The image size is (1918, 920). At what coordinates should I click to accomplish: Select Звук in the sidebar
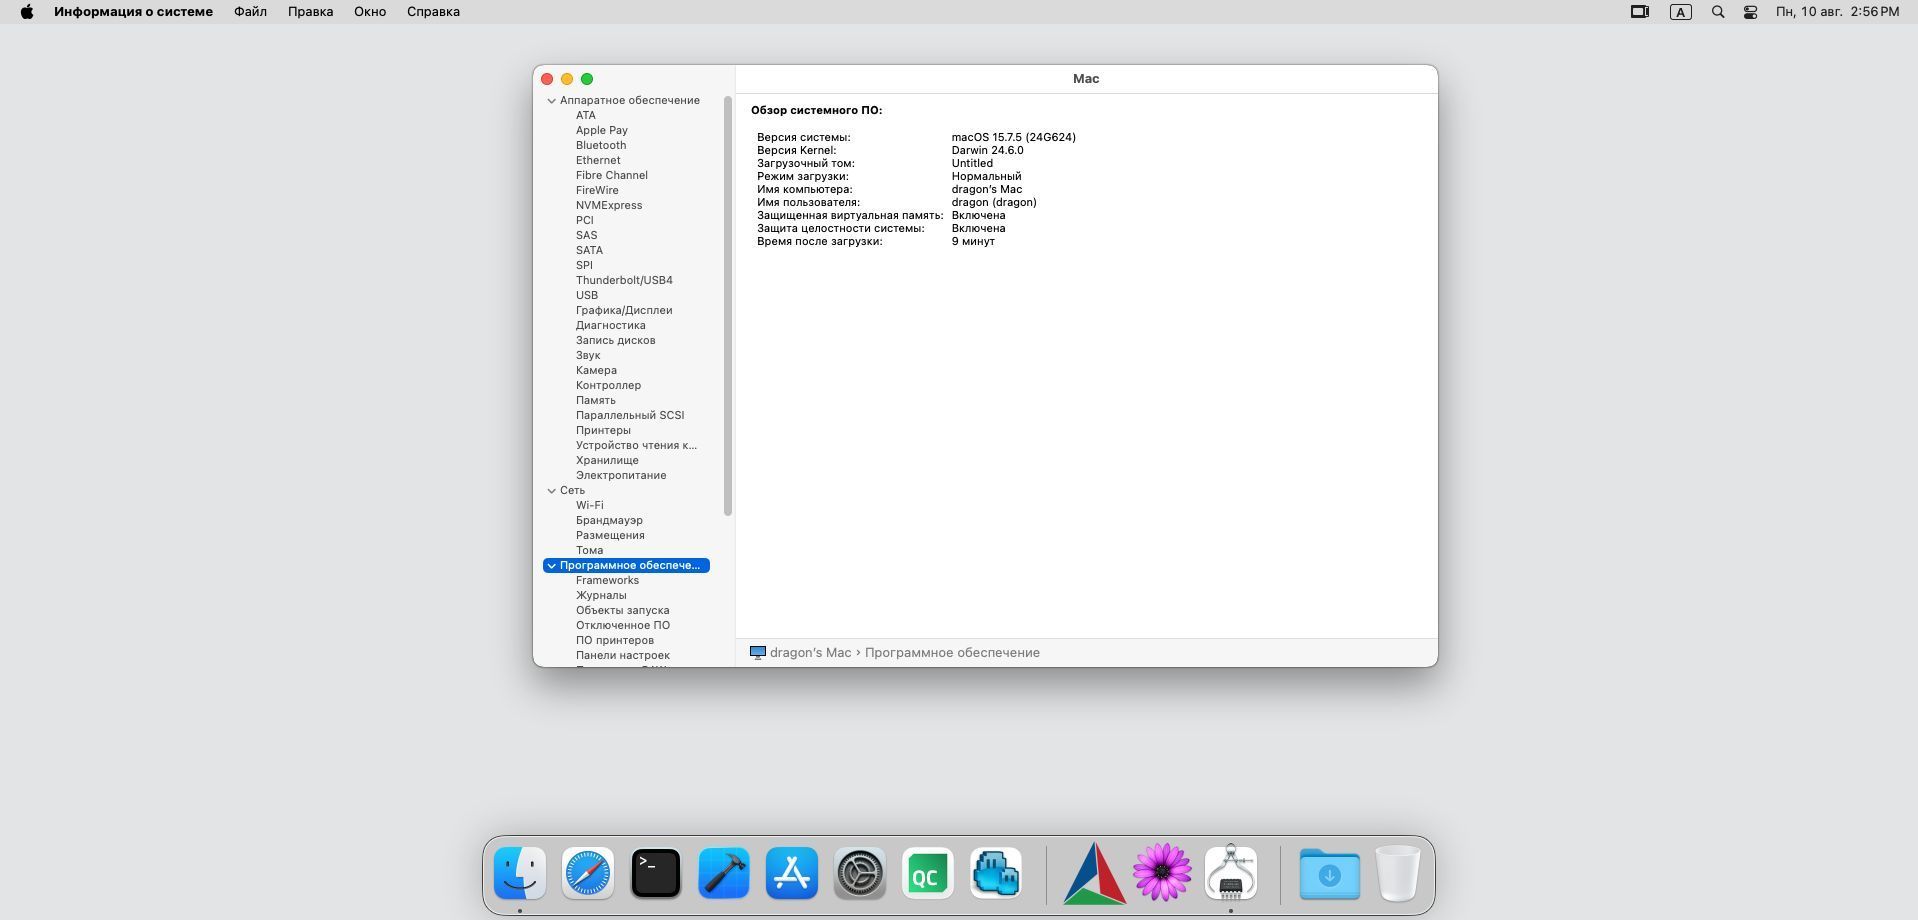click(x=588, y=356)
